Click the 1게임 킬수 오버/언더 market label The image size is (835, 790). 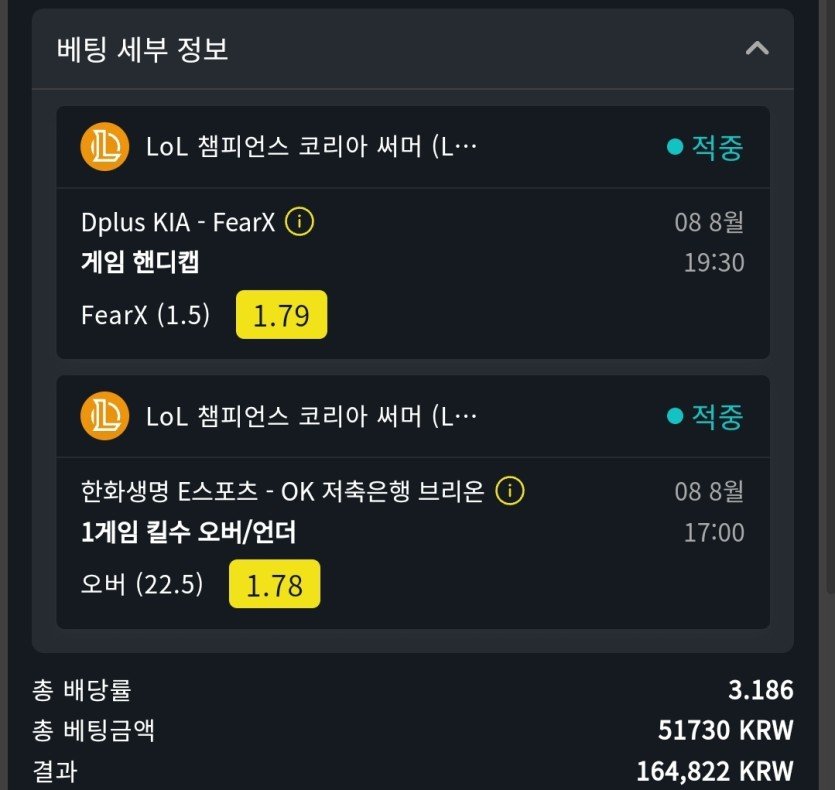point(188,532)
